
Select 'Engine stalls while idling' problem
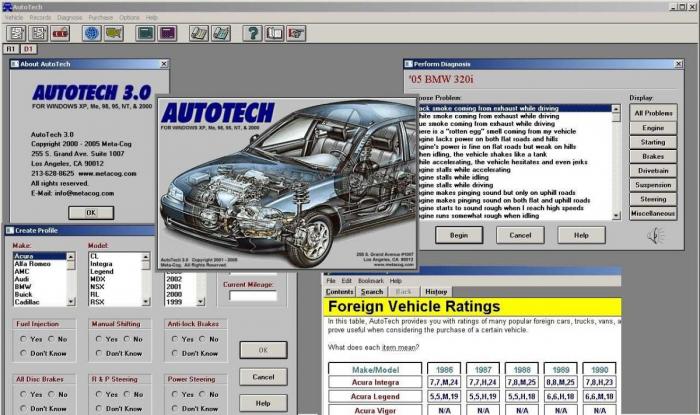513,177
